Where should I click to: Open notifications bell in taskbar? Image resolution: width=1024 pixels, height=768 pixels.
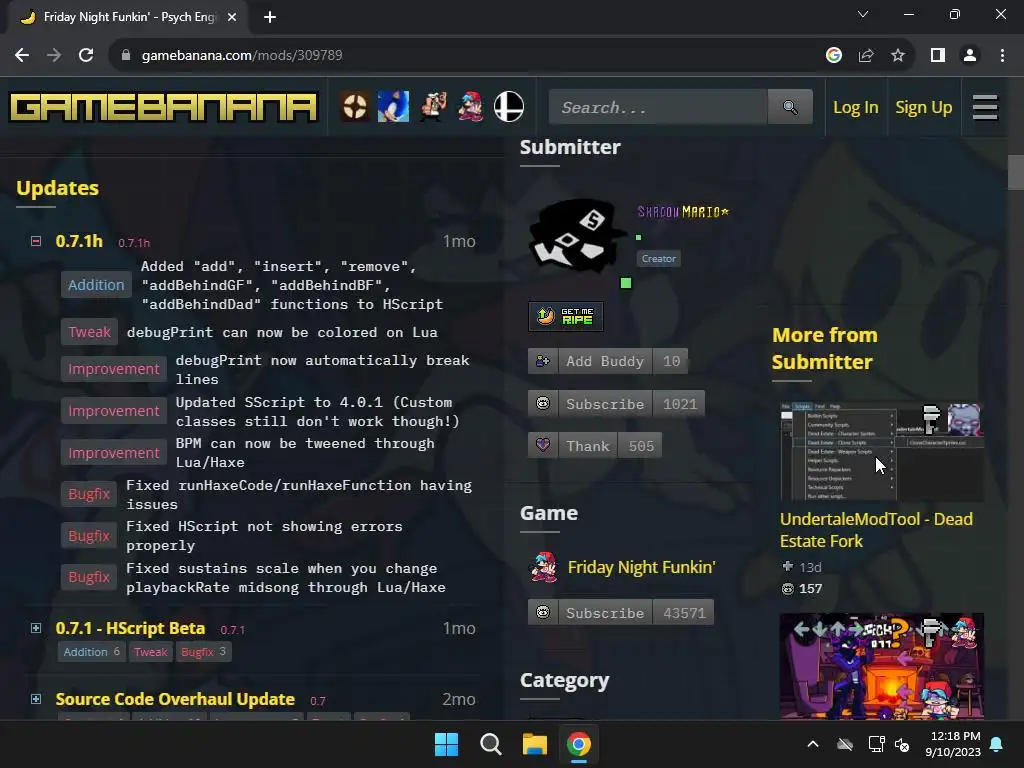[x=997, y=744]
